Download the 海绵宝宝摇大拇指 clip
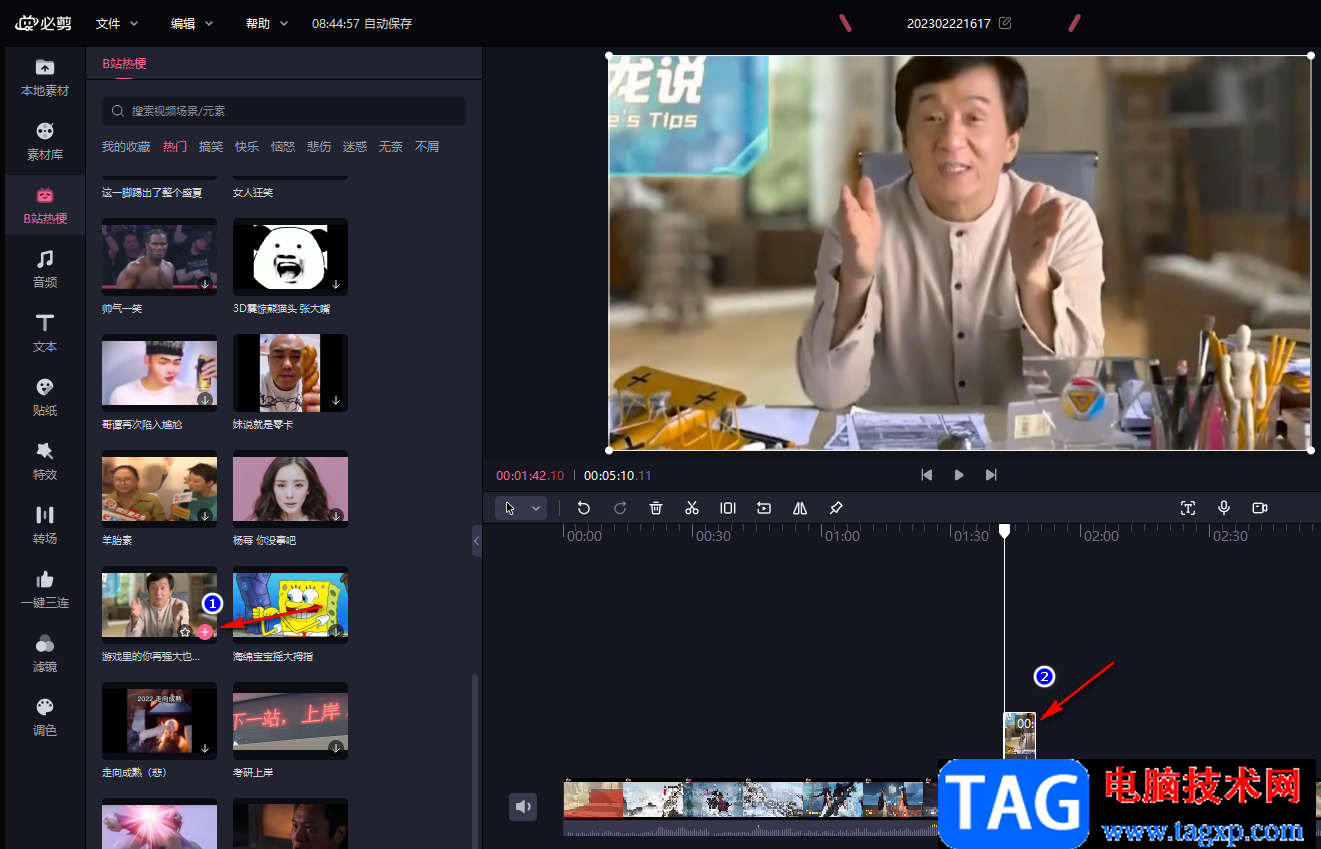1321x849 pixels. coord(336,632)
